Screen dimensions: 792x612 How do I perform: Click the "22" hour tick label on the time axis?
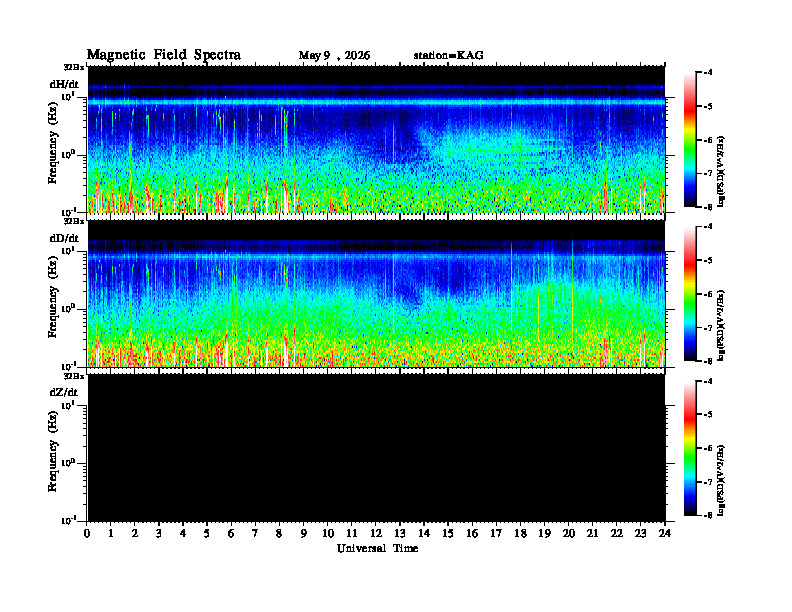click(616, 534)
